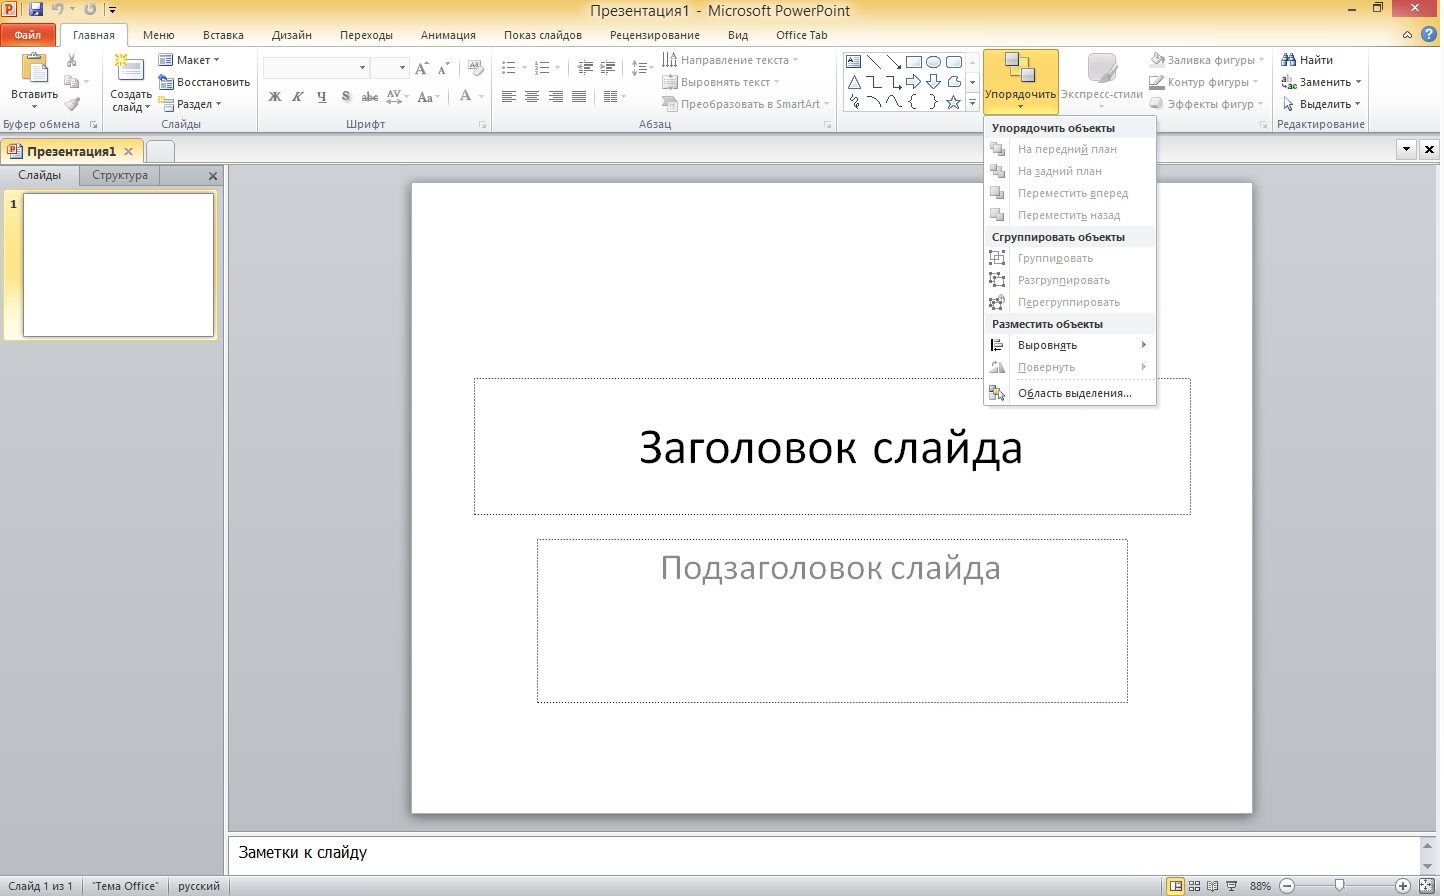The height and width of the screenshot is (896, 1444).
Task: Click the increase list level indent icon
Action: coord(608,68)
